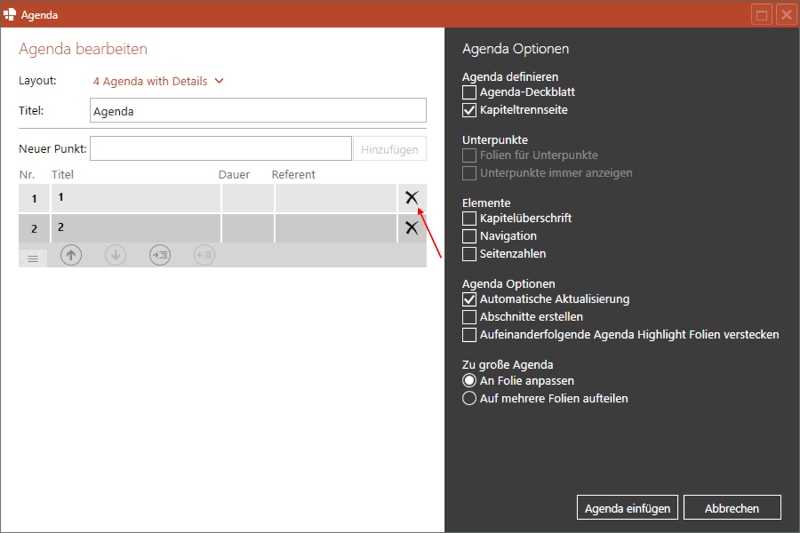The image size is (800, 533).
Task: Focus the Neuer Punkt input field
Action: [x=220, y=149]
